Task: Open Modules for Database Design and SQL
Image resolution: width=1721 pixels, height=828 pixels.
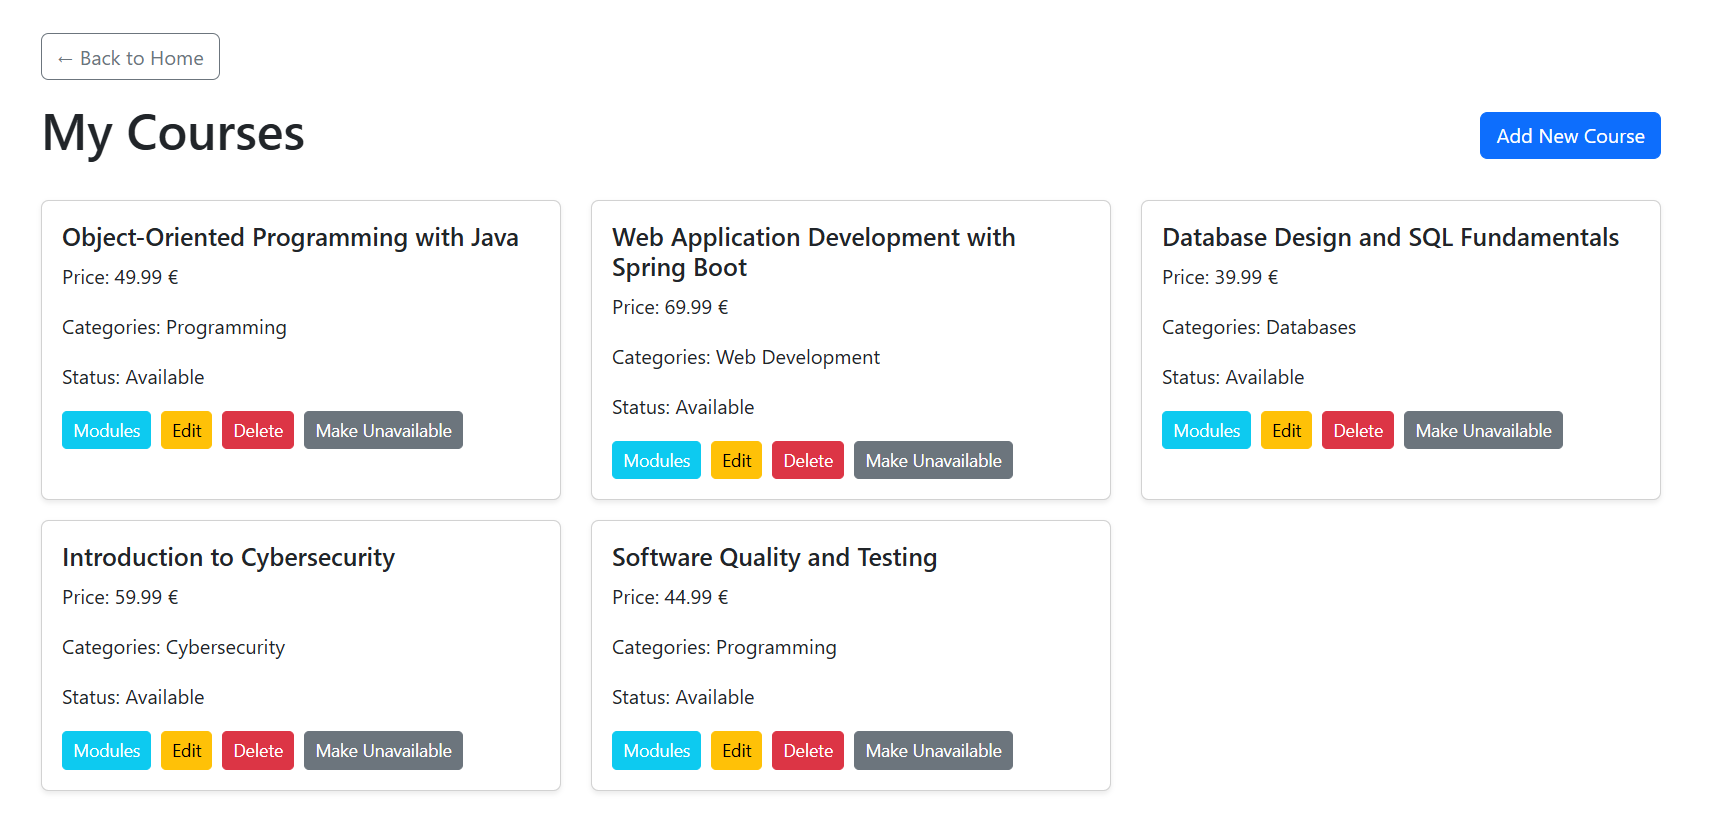Action: 1206,430
